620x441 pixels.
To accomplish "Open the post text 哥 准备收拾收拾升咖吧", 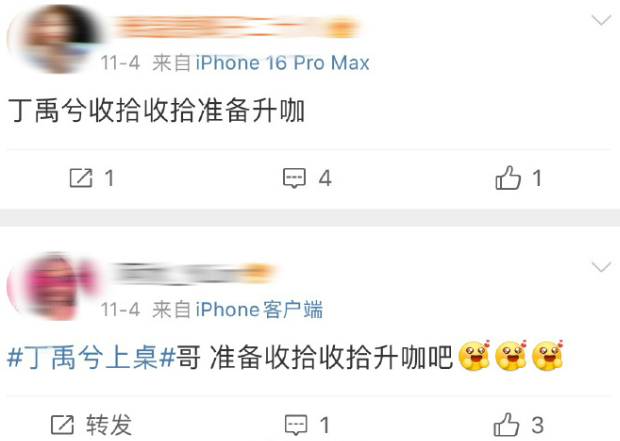I will pyautogui.click(x=314, y=358).
